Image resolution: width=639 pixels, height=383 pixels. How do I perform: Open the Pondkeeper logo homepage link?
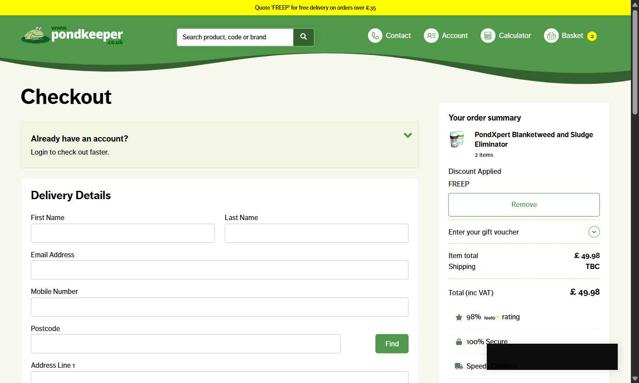72,36
